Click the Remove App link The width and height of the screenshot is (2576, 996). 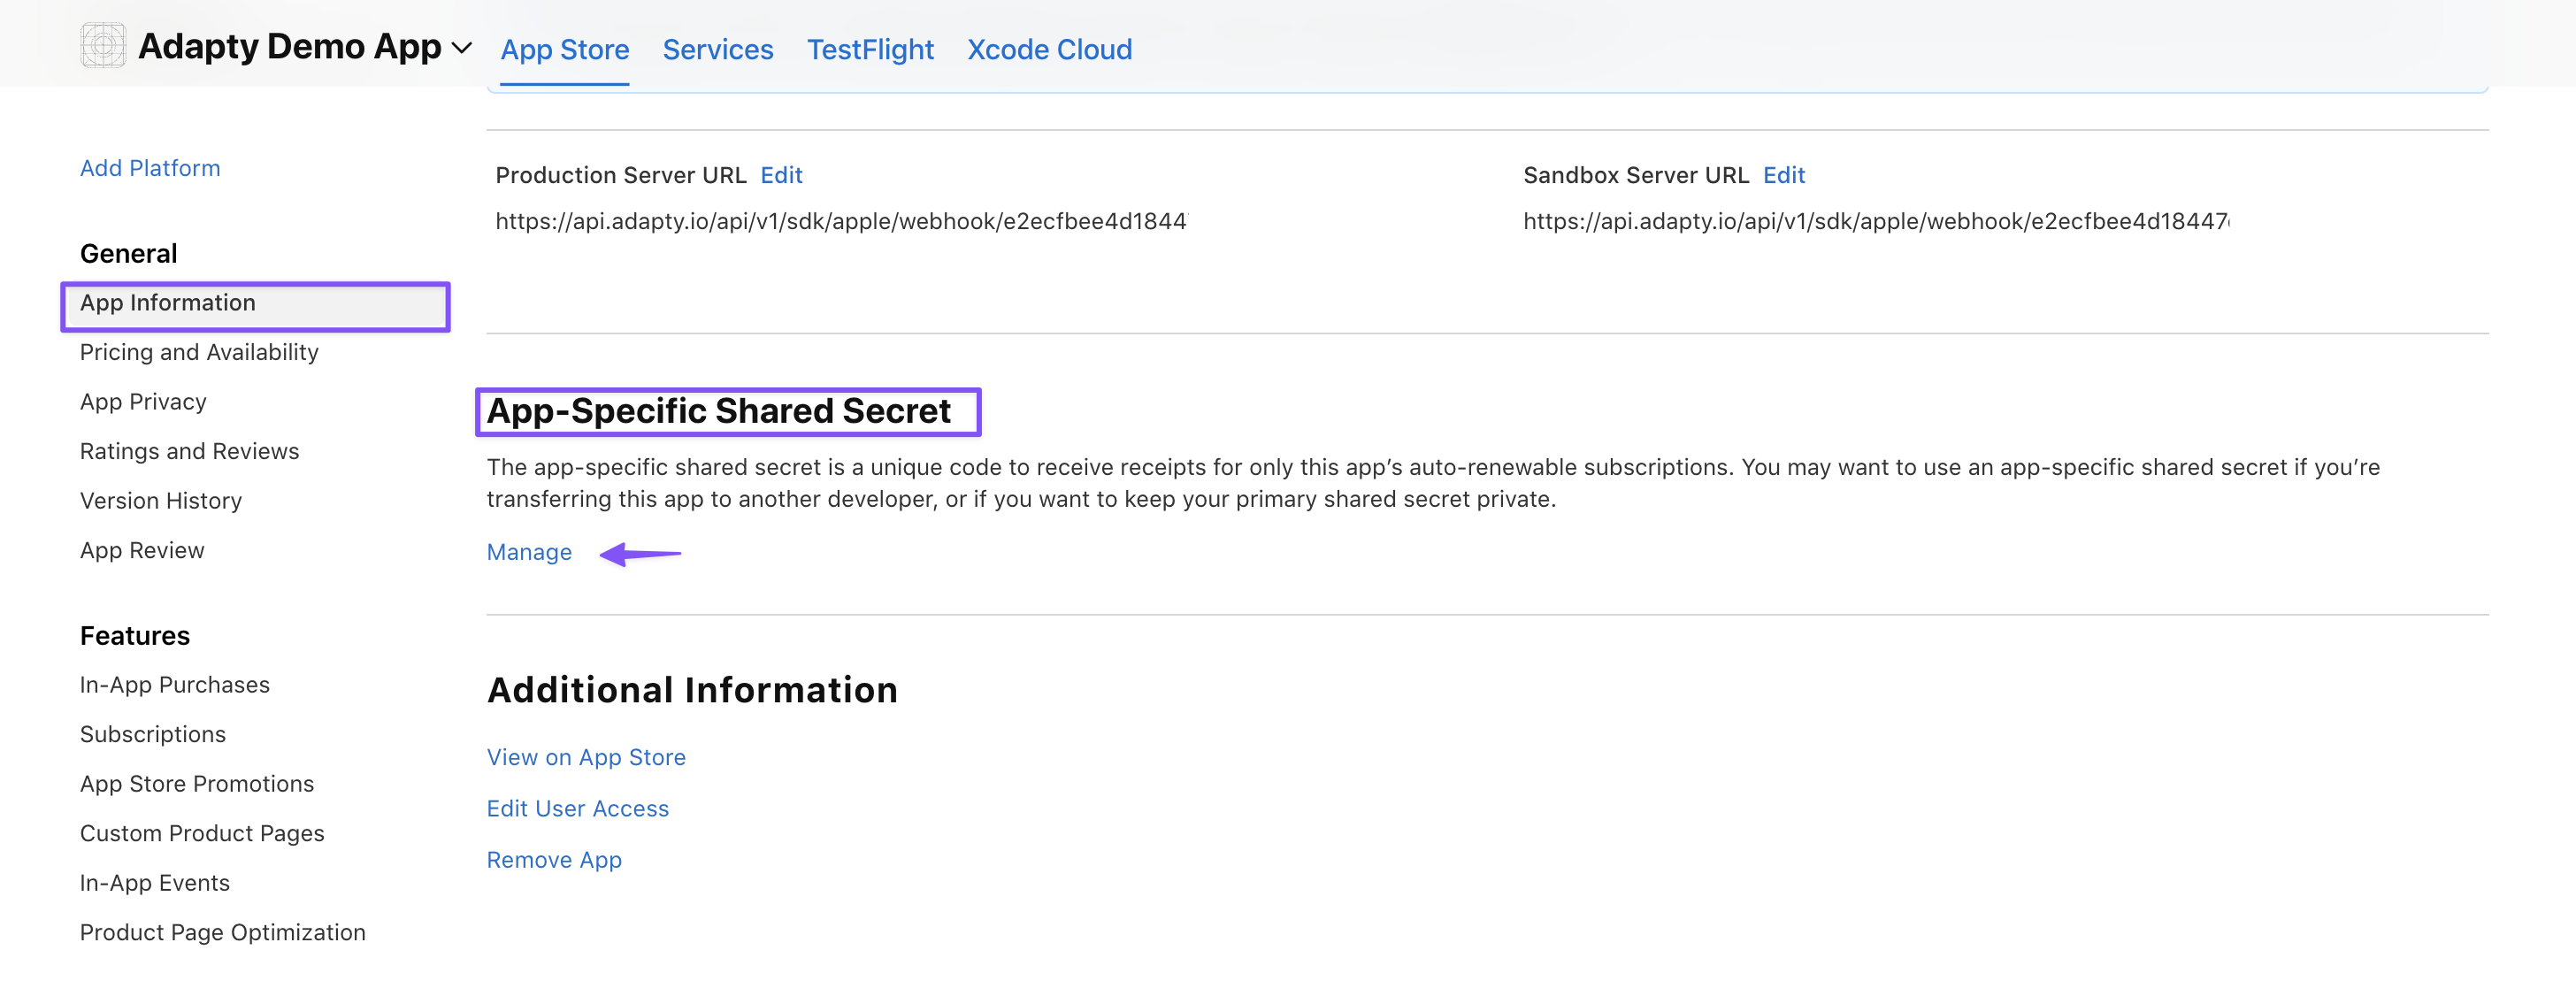553,860
